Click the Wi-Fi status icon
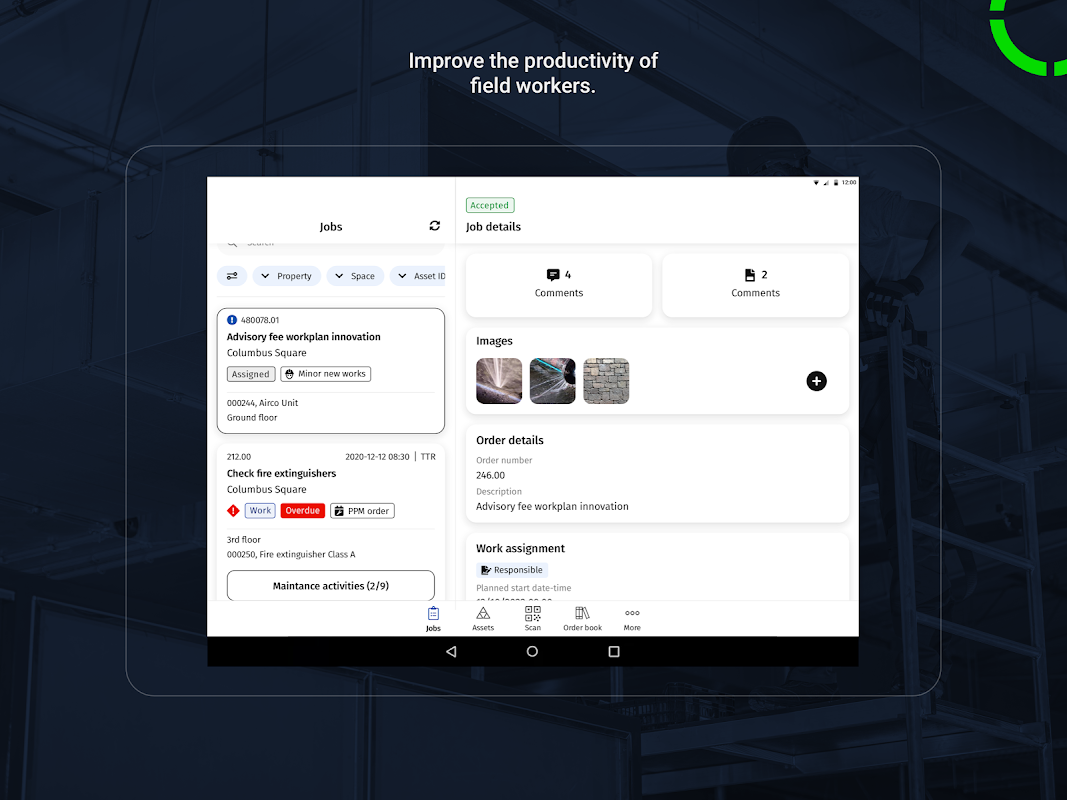This screenshot has height=800, width=1067. pyautogui.click(x=816, y=182)
